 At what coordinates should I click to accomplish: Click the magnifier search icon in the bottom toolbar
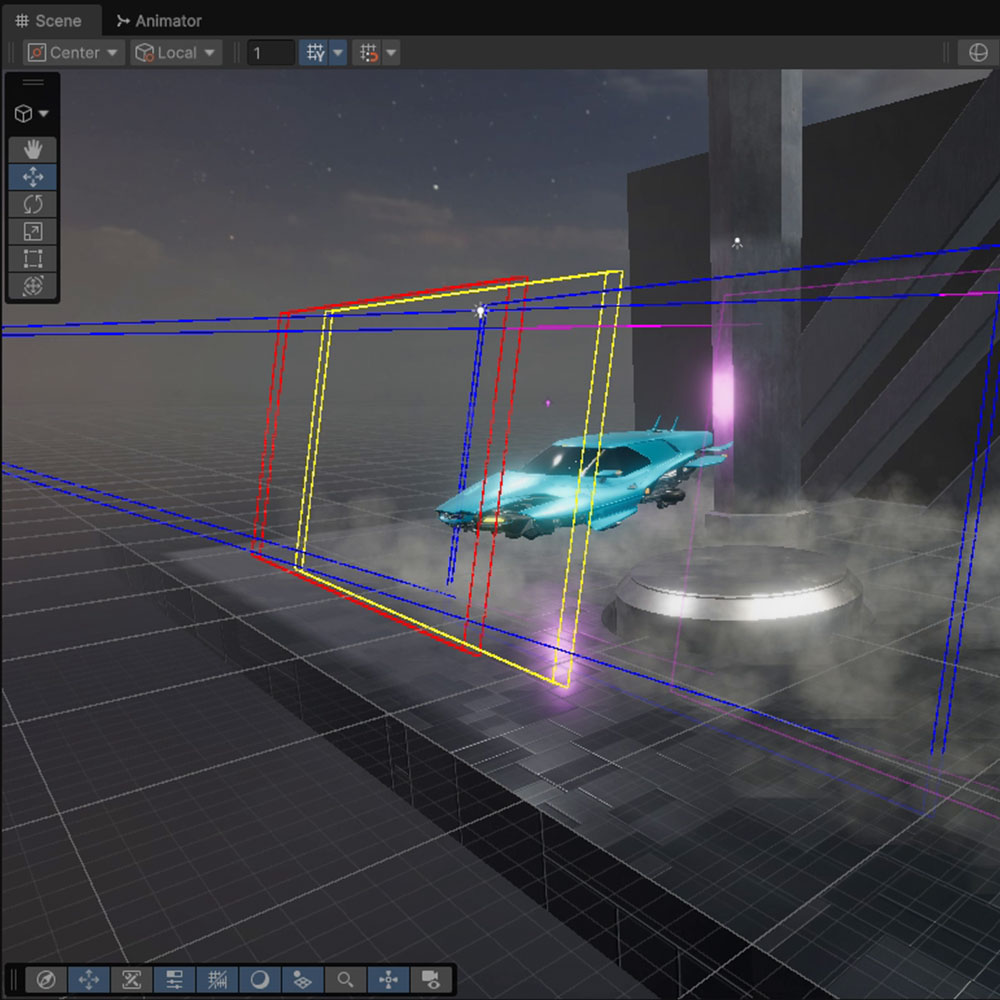(x=346, y=979)
